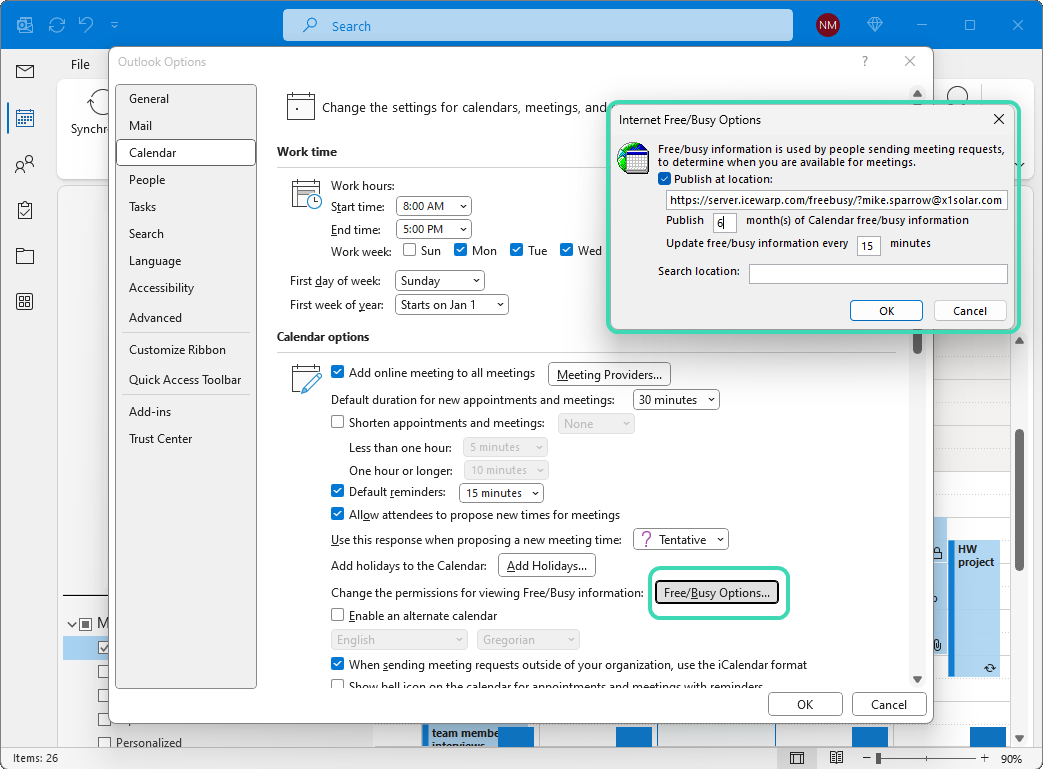Viewport: 1043px width, 769px height.
Task: Click Free/Busy Options button
Action: tap(717, 593)
